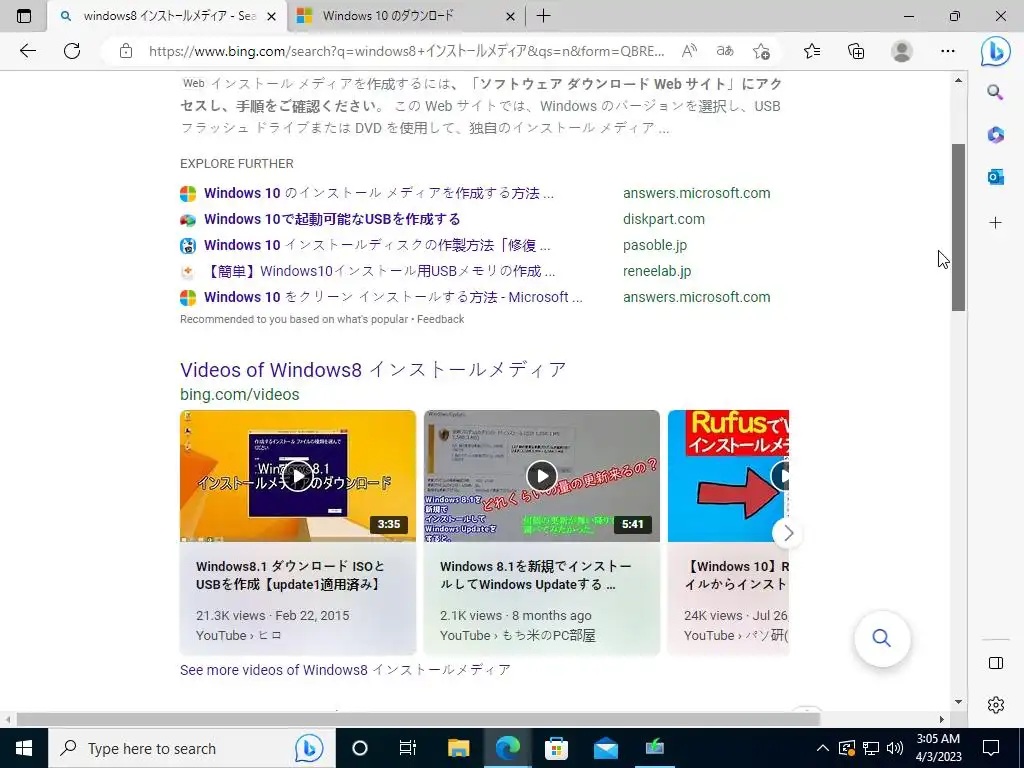Open Settings and more ellipsis menu

click(948, 51)
